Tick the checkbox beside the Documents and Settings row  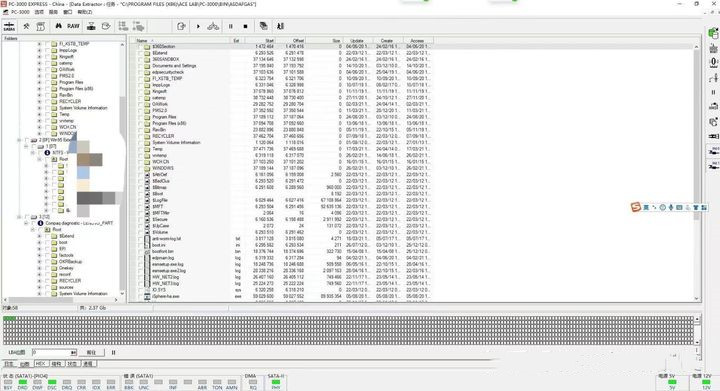(x=141, y=66)
